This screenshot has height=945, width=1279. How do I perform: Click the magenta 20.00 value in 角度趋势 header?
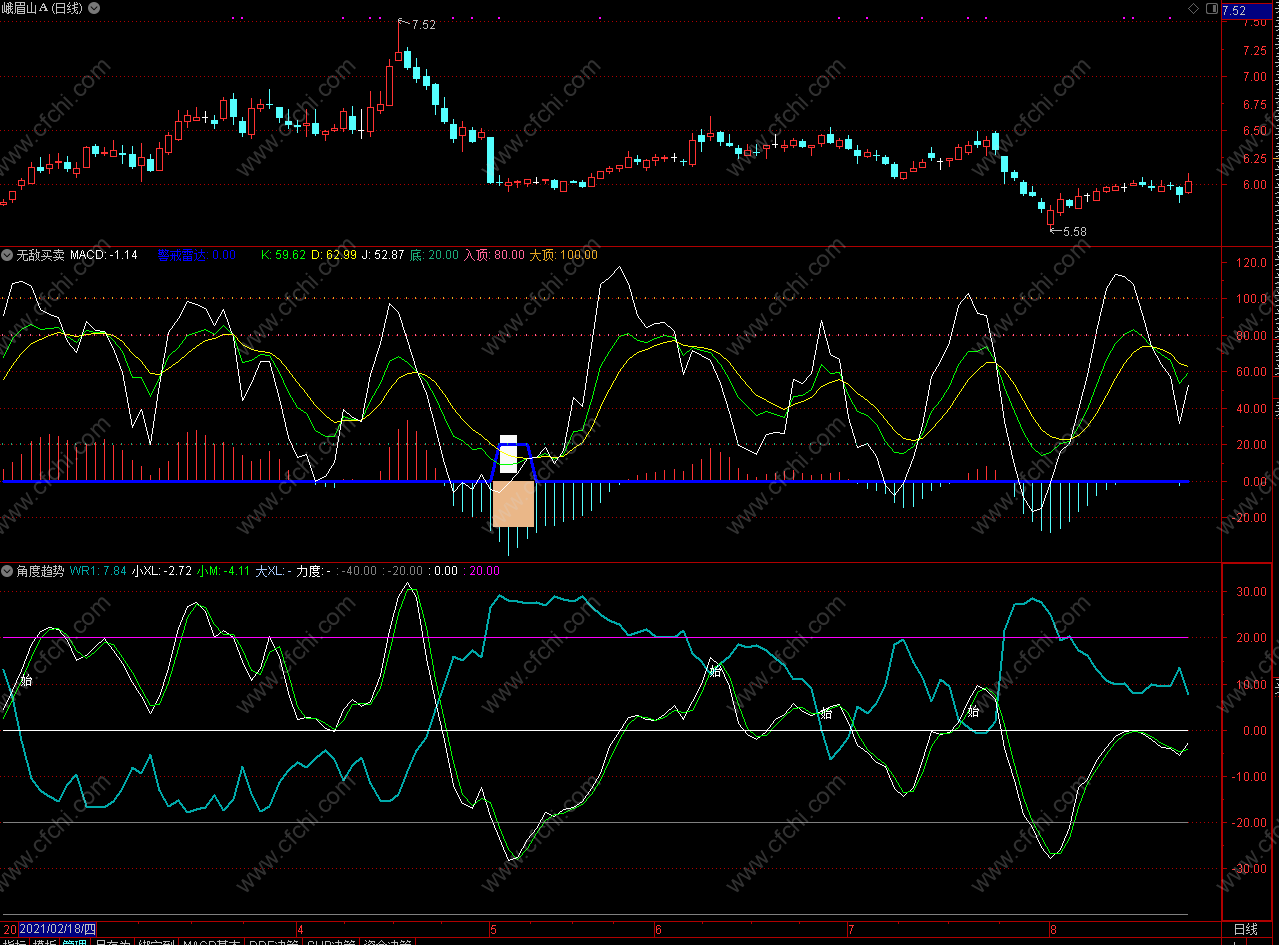(x=483, y=571)
